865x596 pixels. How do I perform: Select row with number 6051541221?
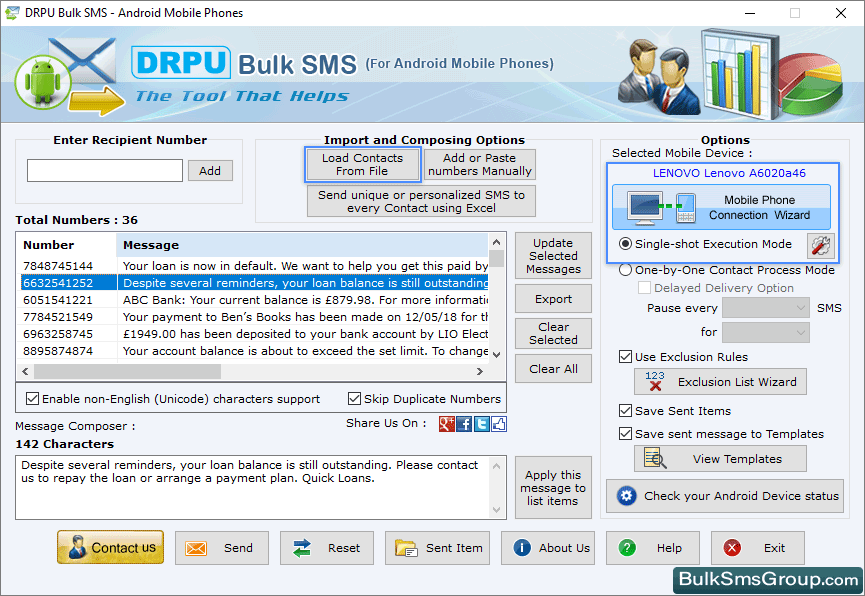tap(254, 300)
